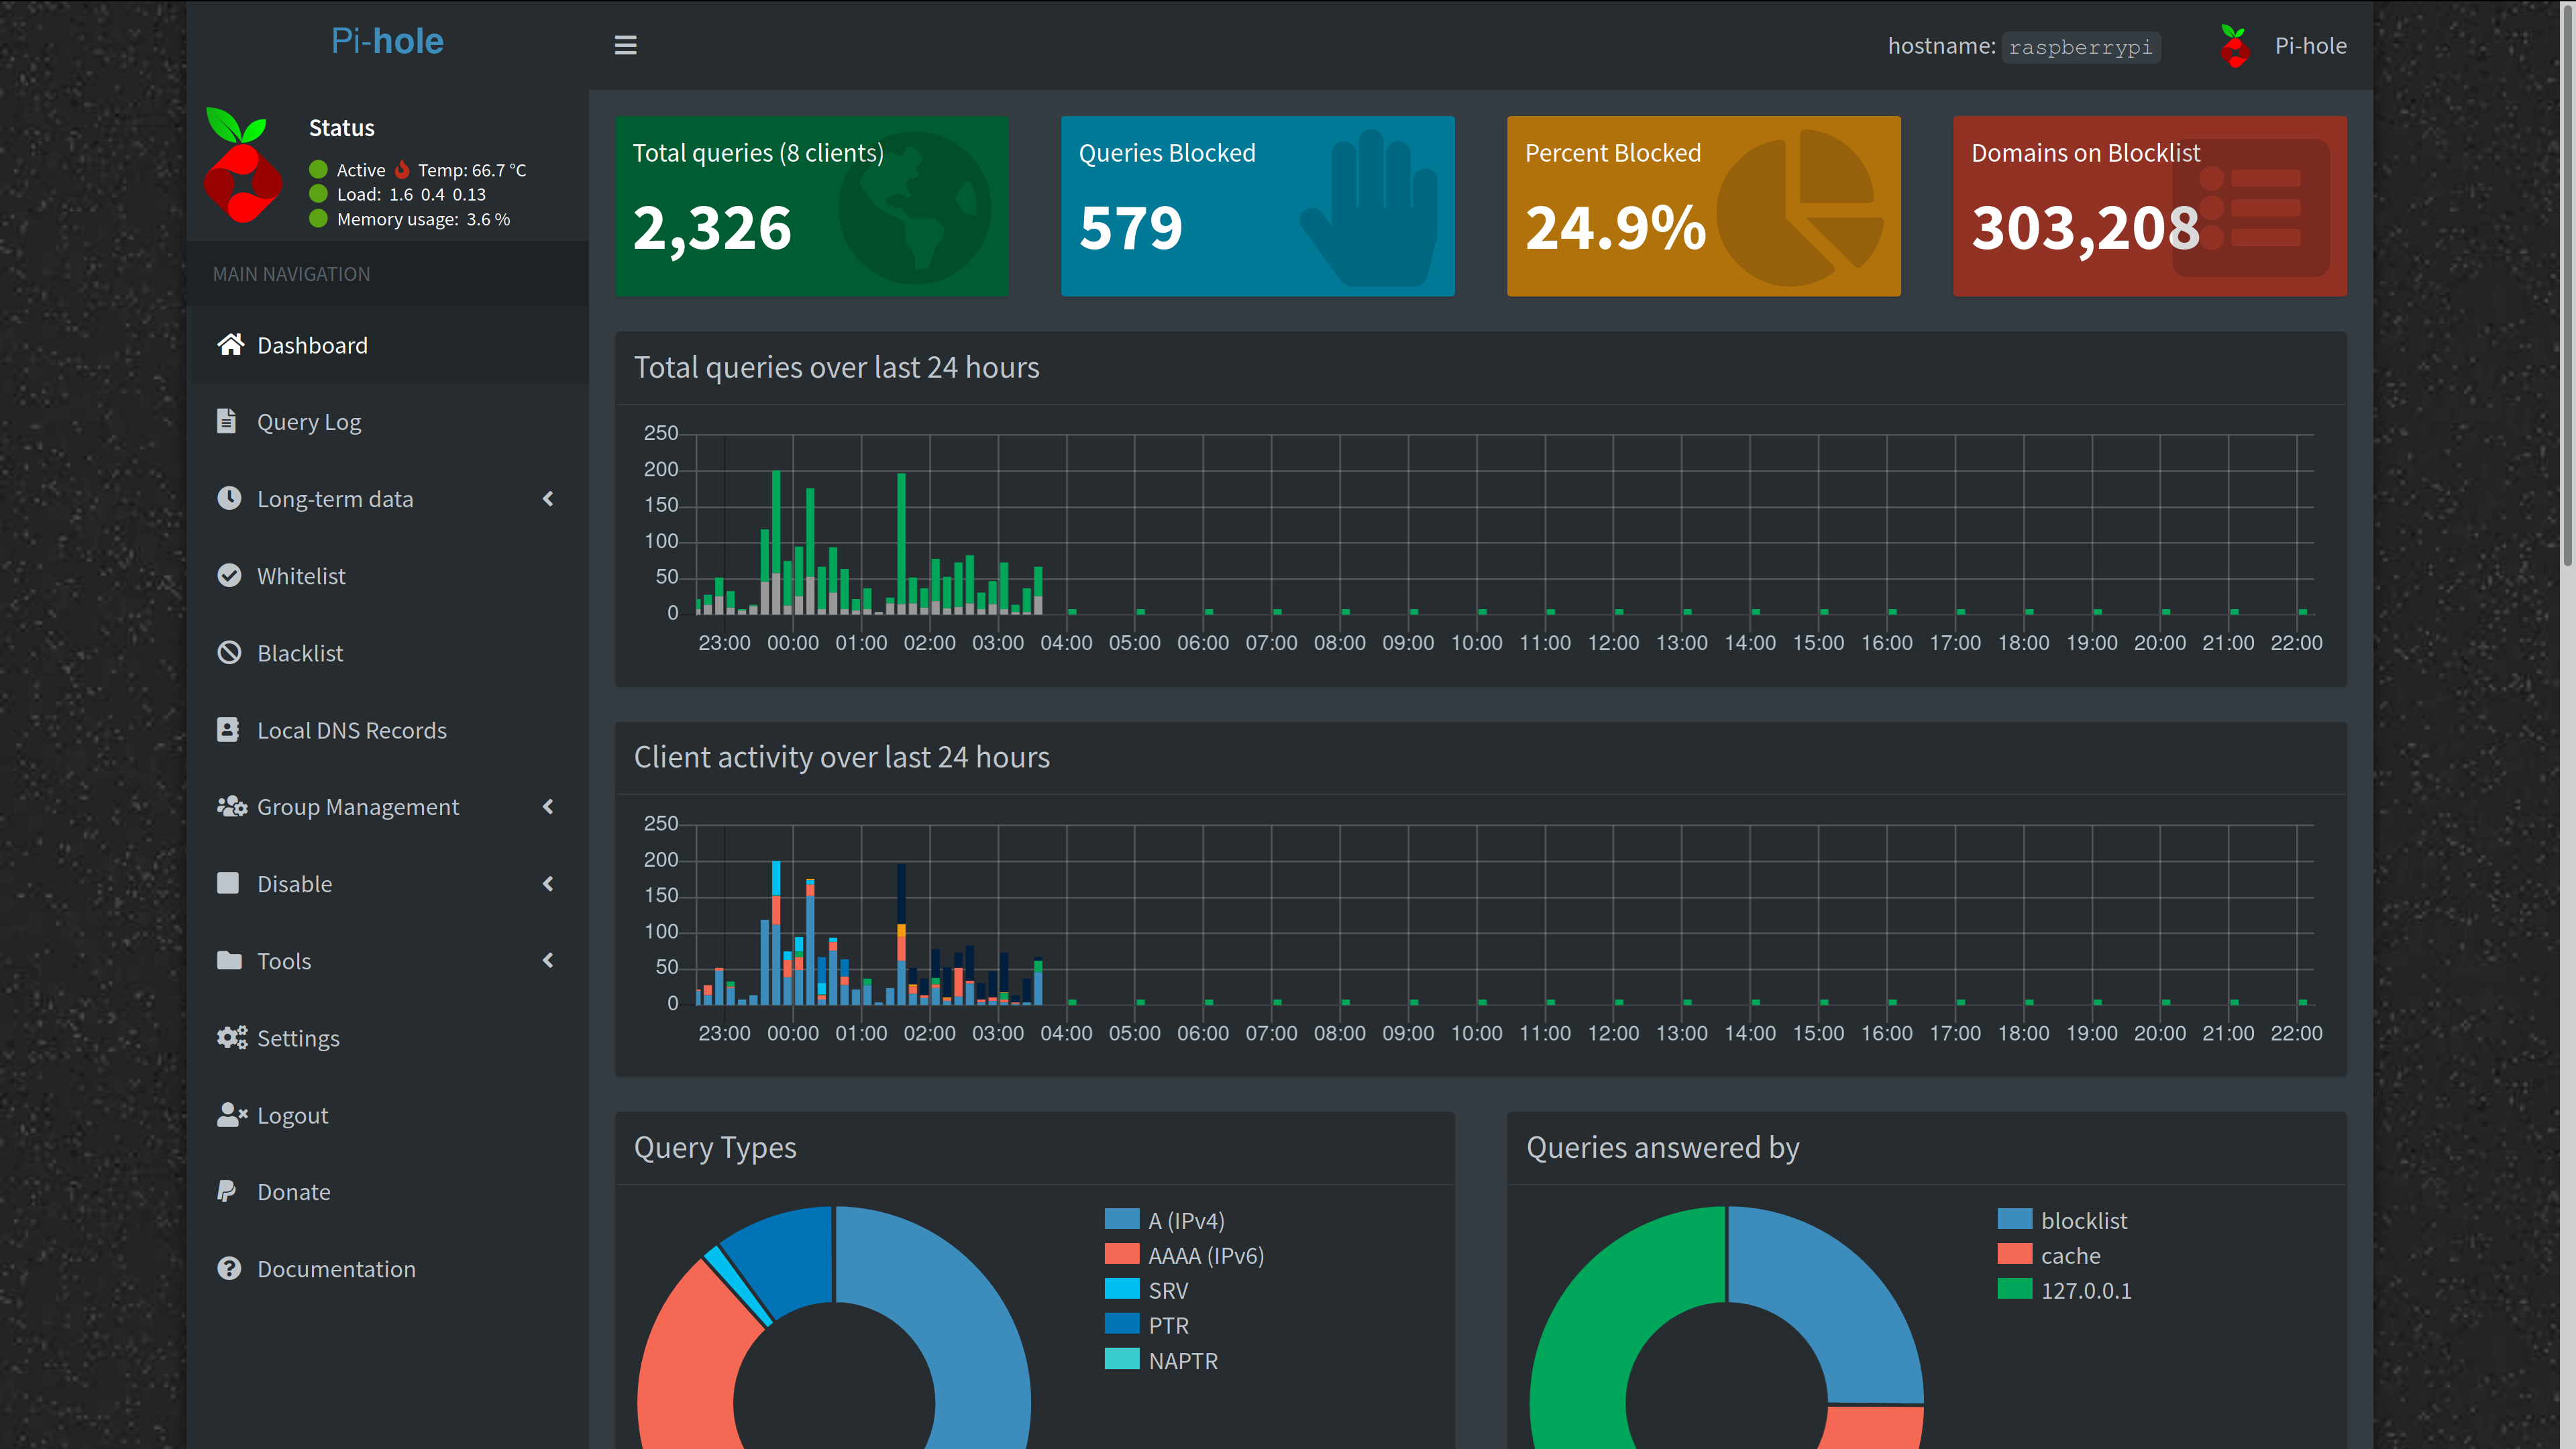Click the list icon on Domains on Blocklist card

pos(2251,207)
